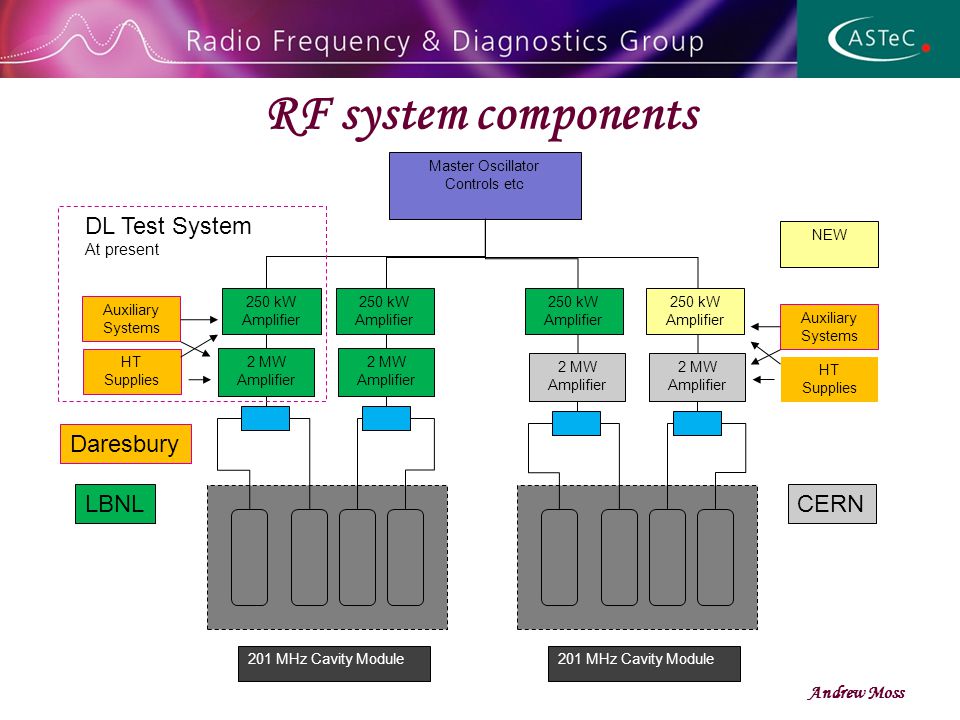Select the right HT Supplies box
The image size is (960, 720).
click(829, 379)
